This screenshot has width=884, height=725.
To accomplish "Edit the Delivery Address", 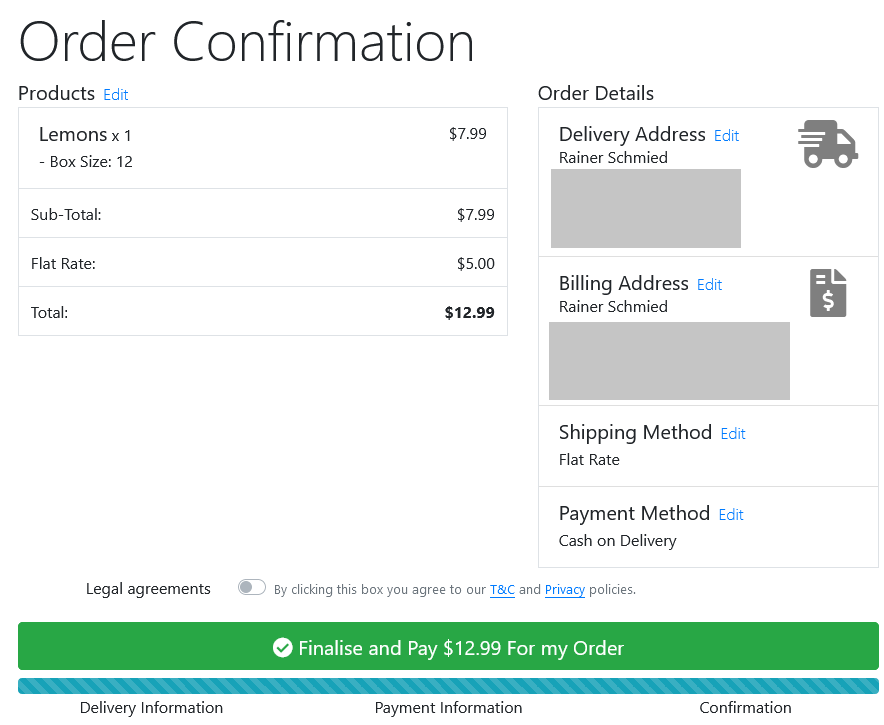I will point(726,136).
